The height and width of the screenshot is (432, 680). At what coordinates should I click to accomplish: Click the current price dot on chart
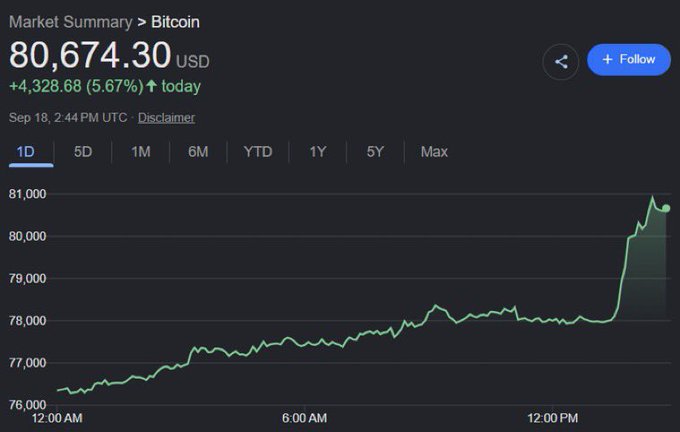click(x=666, y=209)
